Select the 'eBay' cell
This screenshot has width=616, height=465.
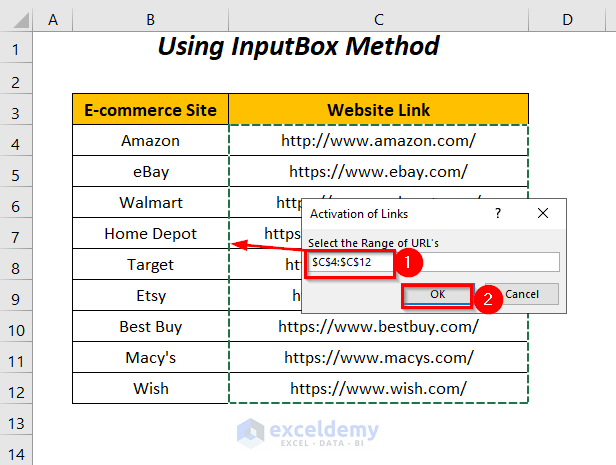150,171
